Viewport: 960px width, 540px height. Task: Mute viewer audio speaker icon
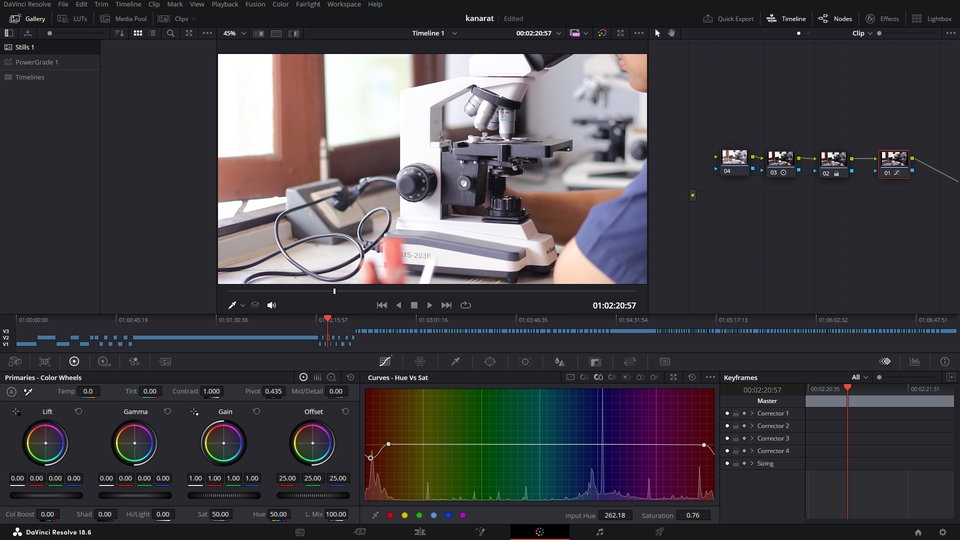(271, 305)
